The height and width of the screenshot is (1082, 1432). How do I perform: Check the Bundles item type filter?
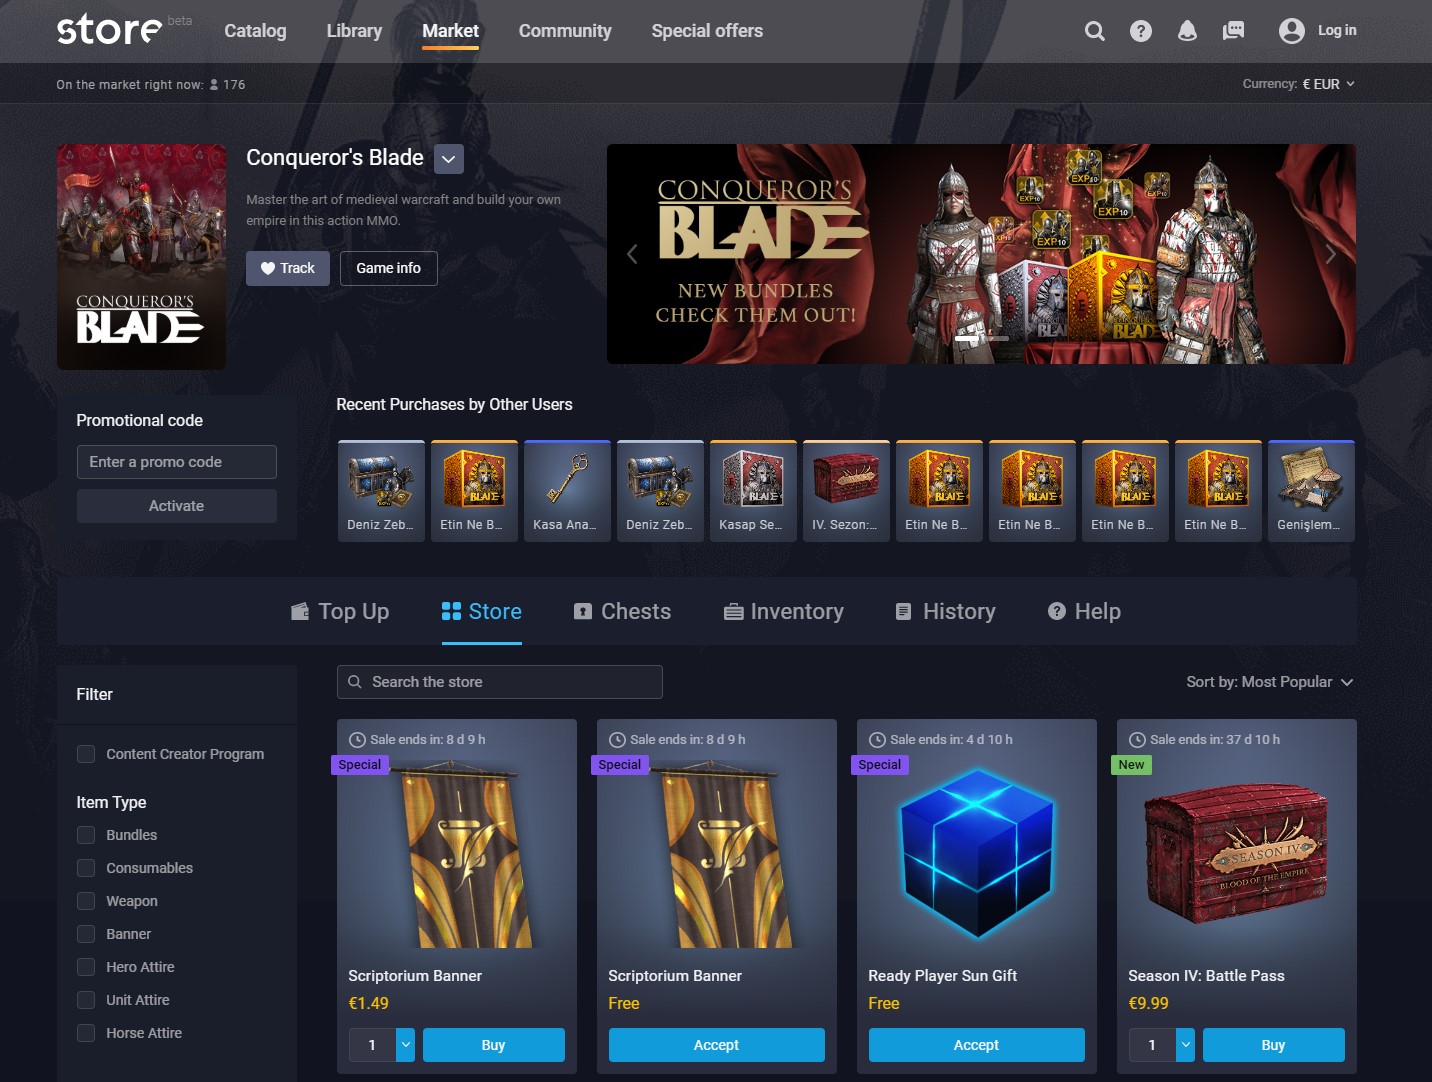click(x=86, y=835)
